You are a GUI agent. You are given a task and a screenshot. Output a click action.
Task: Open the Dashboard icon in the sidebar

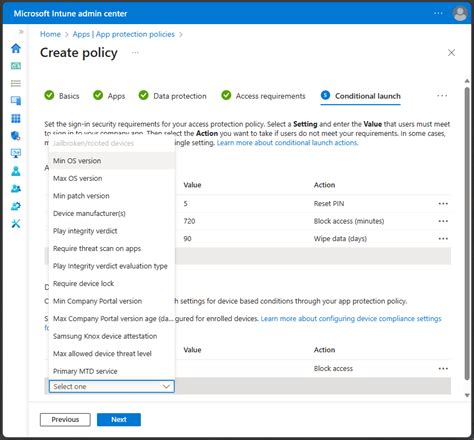[x=16, y=66]
